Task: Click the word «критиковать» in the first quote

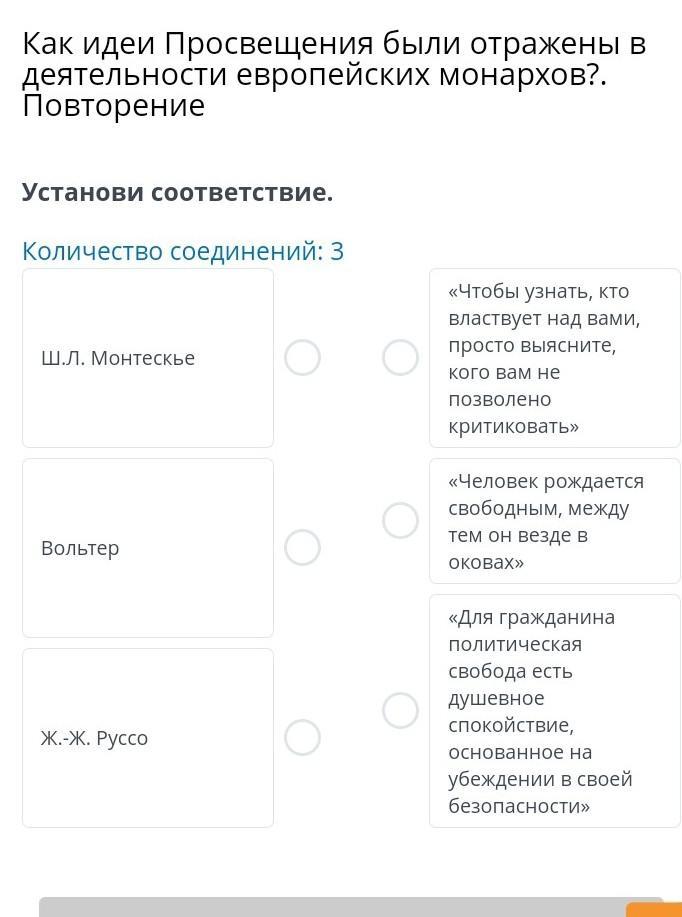Action: pyautogui.click(x=514, y=426)
